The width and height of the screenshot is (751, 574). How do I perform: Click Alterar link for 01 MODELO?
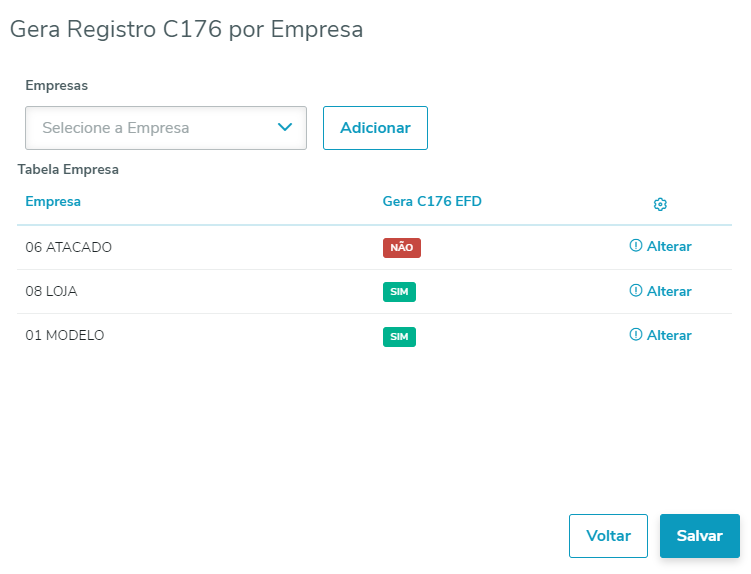[669, 335]
